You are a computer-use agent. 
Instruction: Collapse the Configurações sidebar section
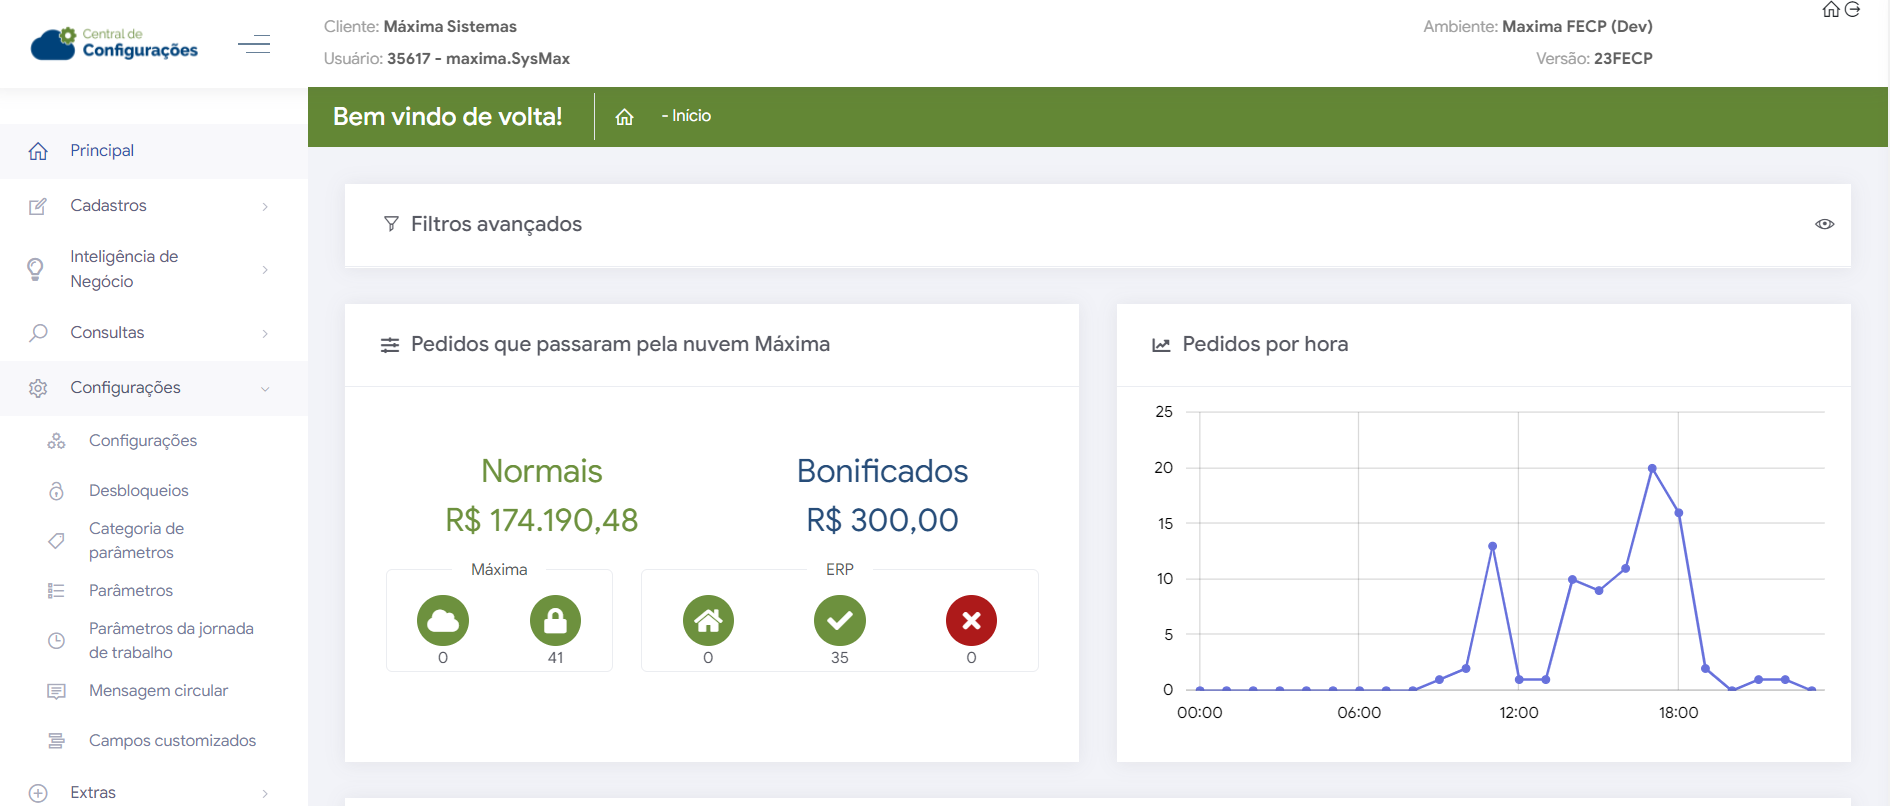point(125,388)
